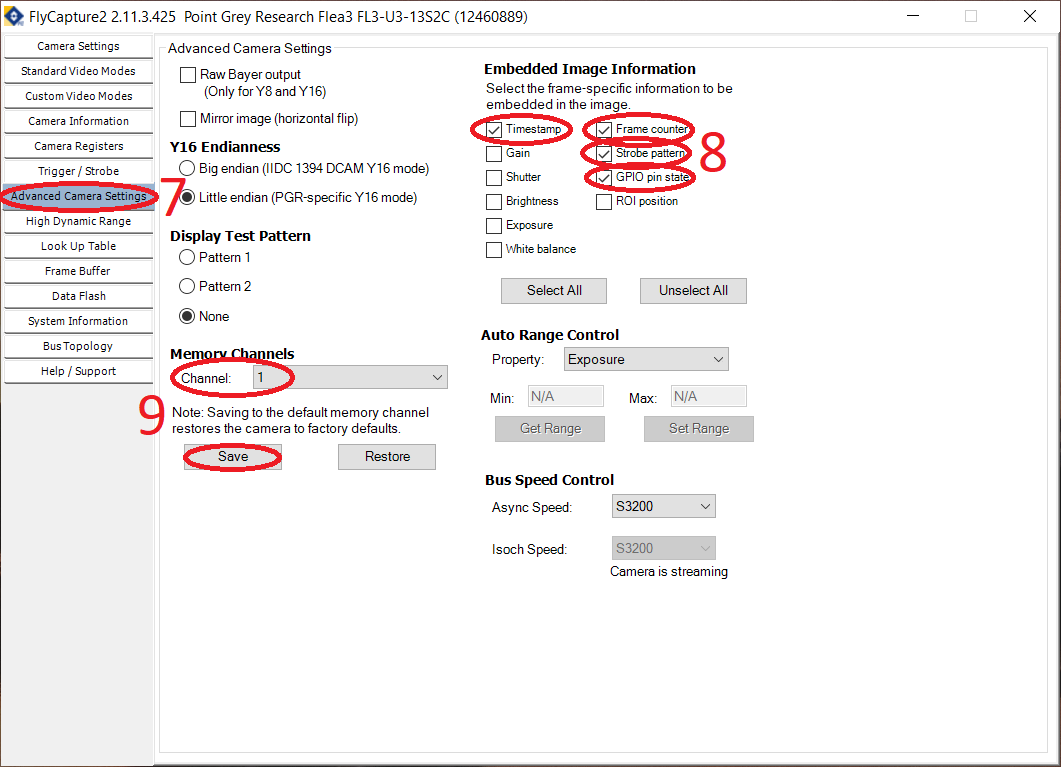
Task: Click the Min value field
Action: (x=565, y=395)
